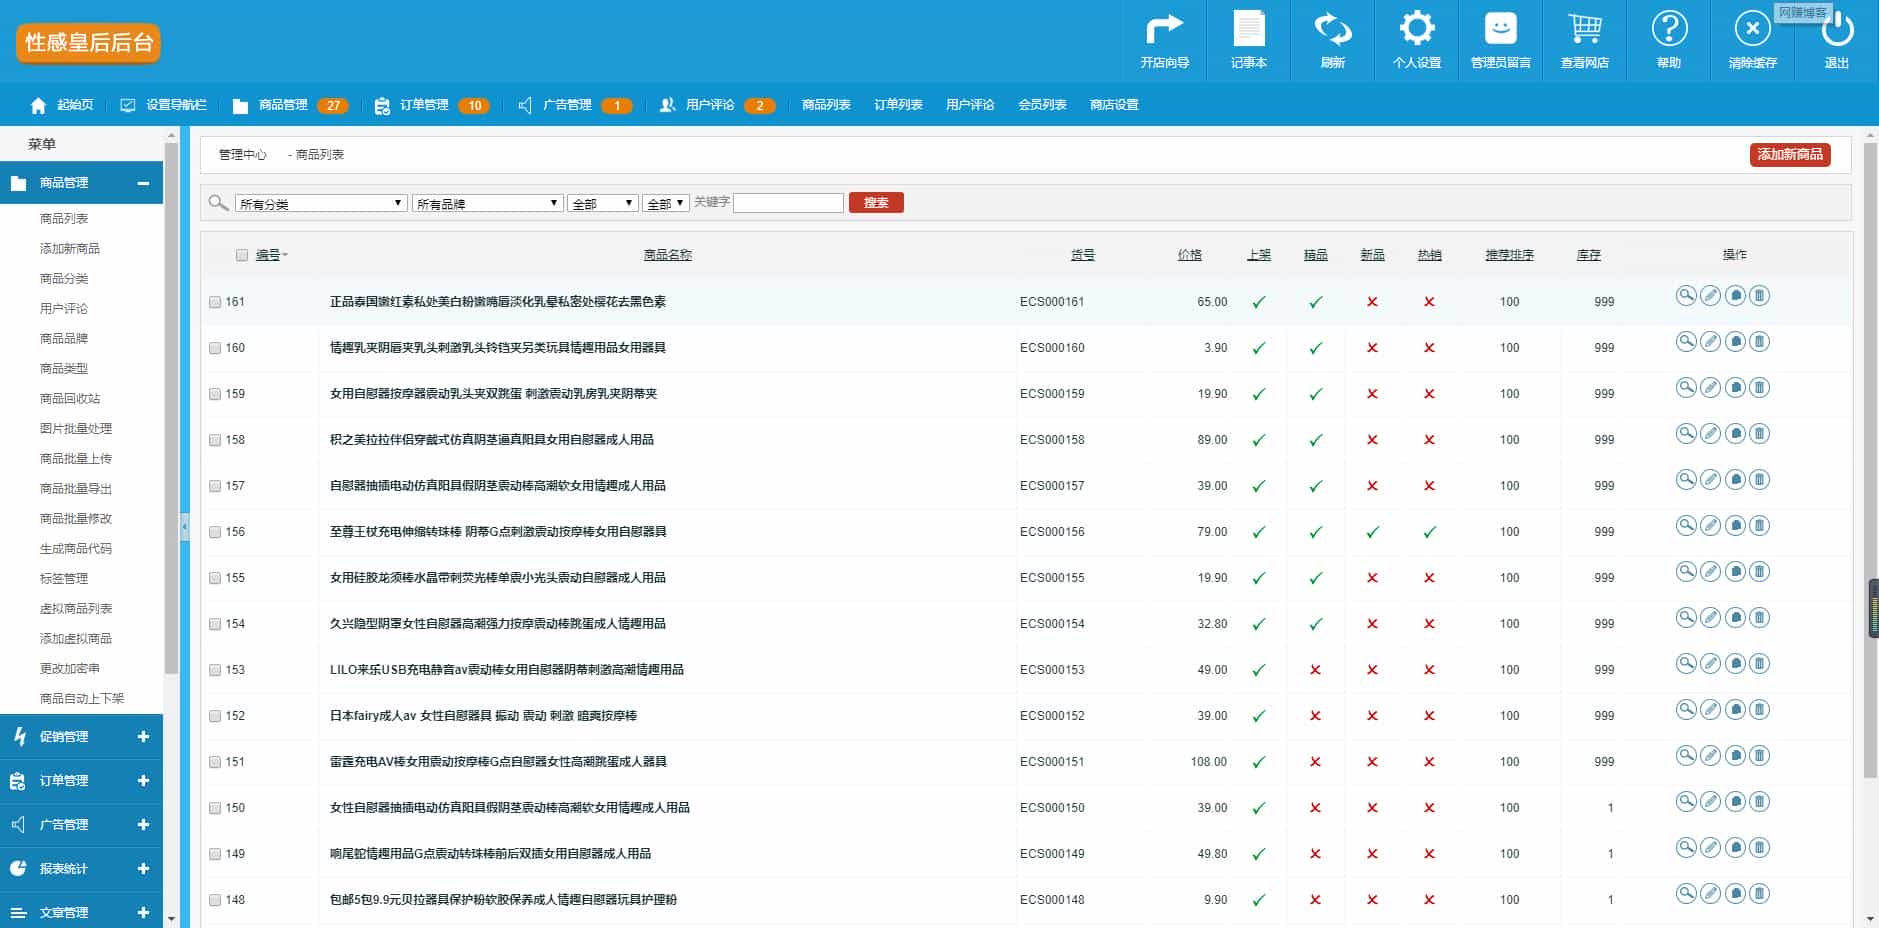Click the 关键字 keyword input field
The width and height of the screenshot is (1879, 928).
[788, 203]
